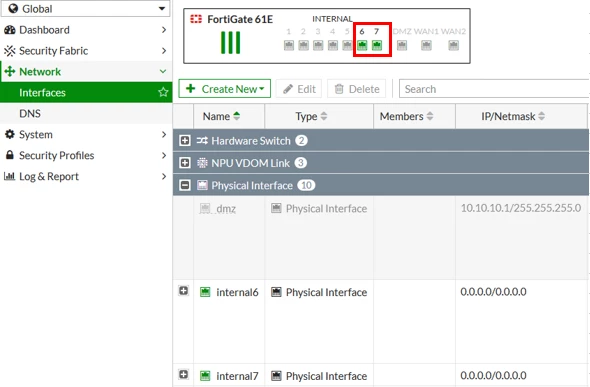
Task: Expand the System chevron arrow
Action: coord(164,135)
